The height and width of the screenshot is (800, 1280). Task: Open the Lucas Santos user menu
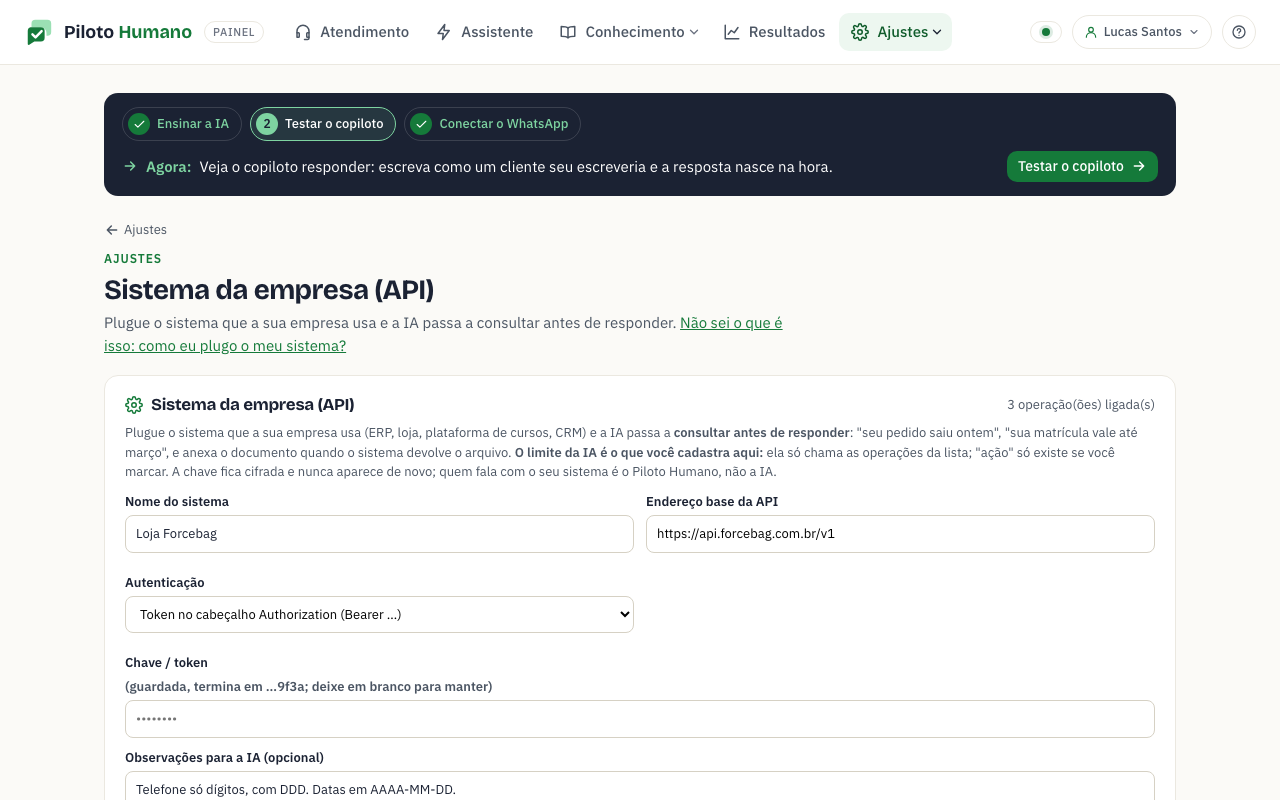click(x=1141, y=32)
